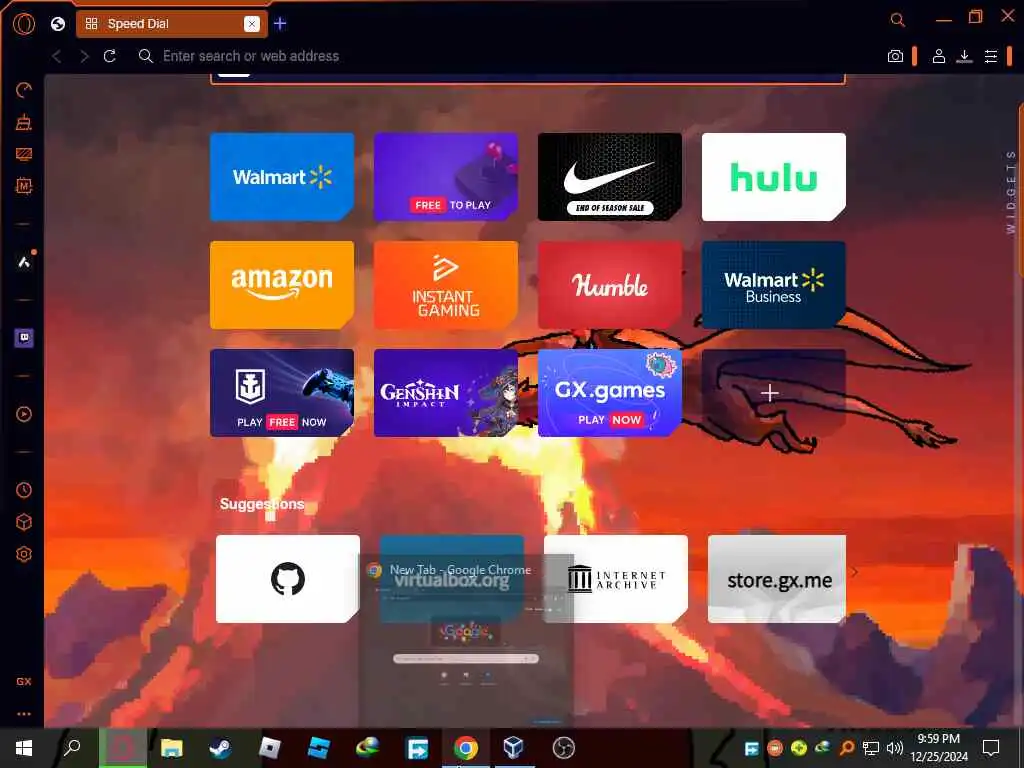This screenshot has width=1024, height=768.
Task: Open the Opera menu logo
Action: (24, 24)
